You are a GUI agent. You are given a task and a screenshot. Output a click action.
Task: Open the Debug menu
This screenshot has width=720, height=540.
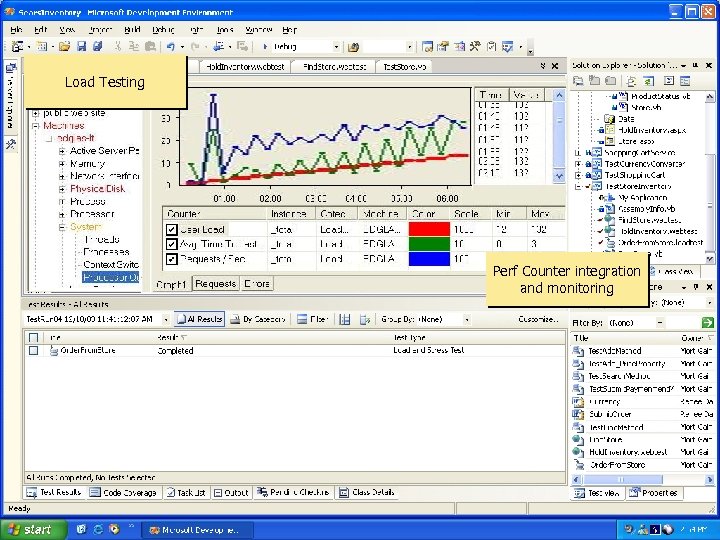(163, 30)
